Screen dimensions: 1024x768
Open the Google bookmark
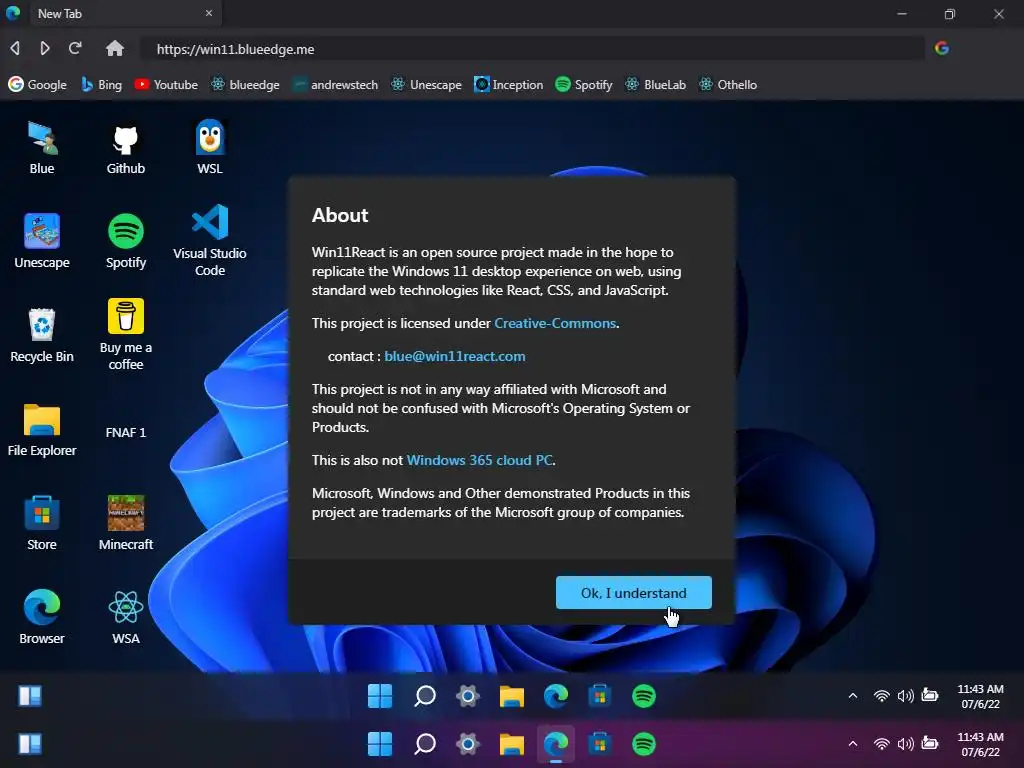[37, 85]
